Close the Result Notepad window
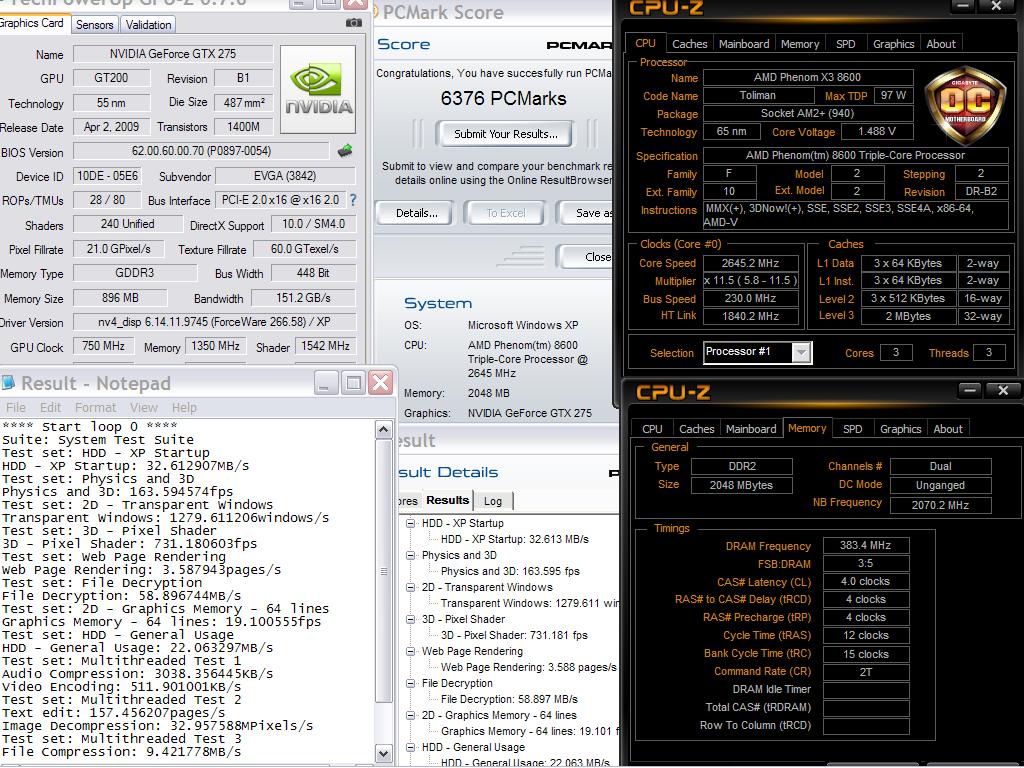This screenshot has width=1024, height=768. (380, 383)
